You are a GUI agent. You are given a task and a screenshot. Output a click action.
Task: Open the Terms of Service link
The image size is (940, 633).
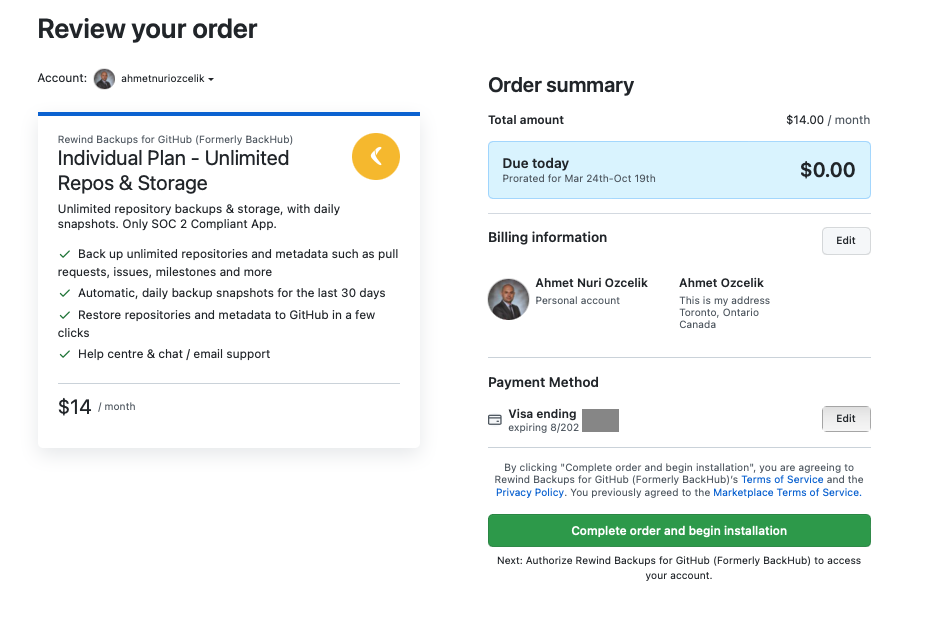coord(782,480)
